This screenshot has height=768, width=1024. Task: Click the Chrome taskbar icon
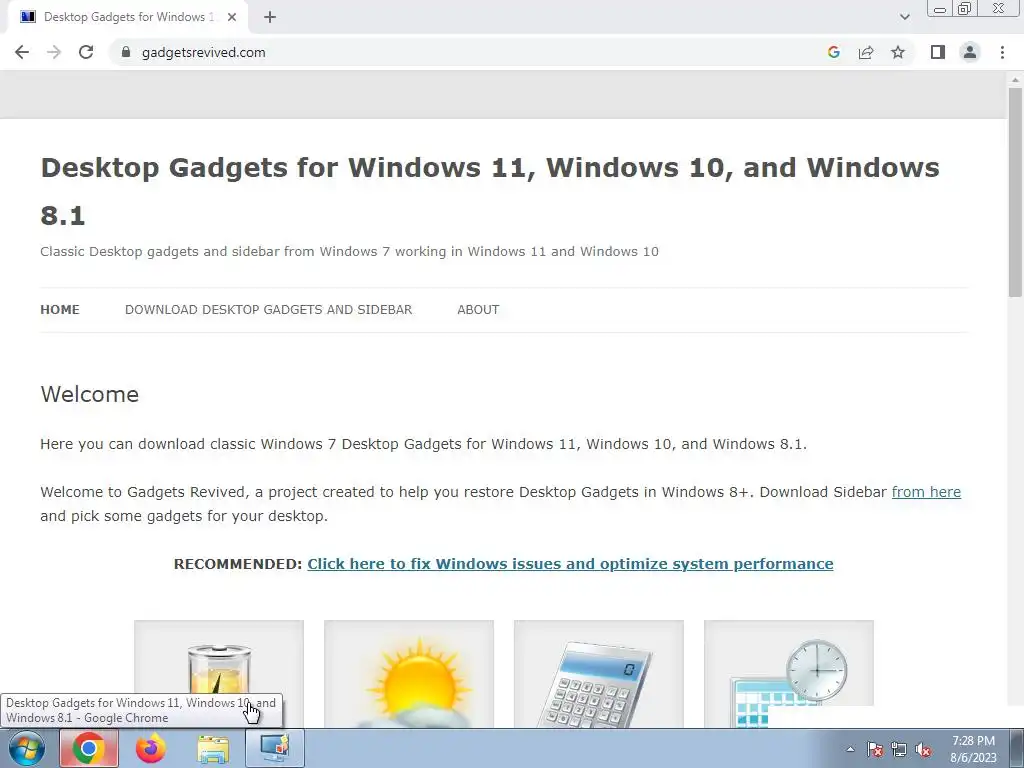point(89,748)
